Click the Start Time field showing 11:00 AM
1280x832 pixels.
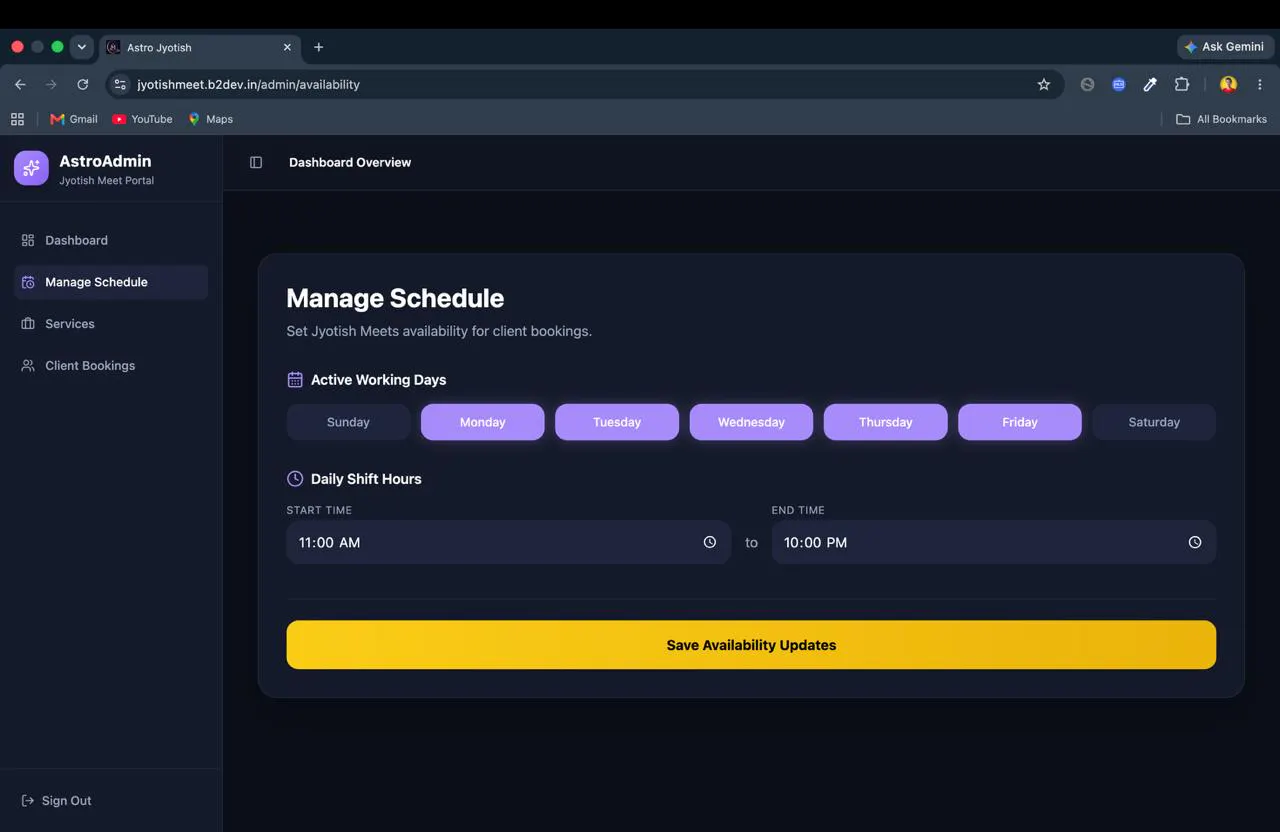click(509, 542)
